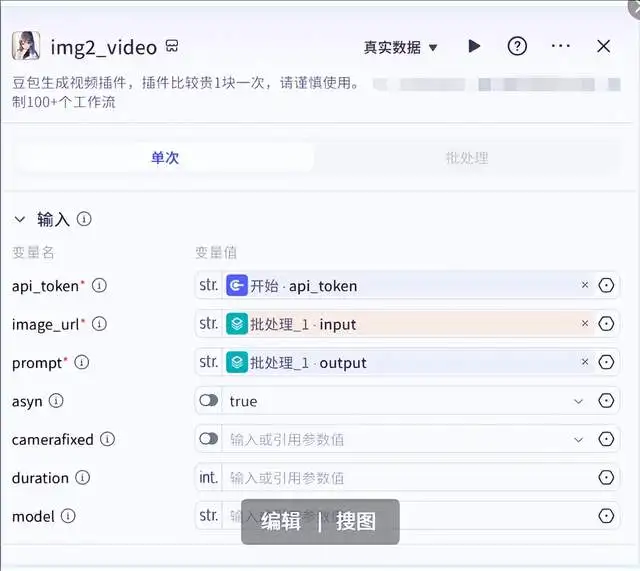This screenshot has width=640, height=571.
Task: Open variable picker for asyn row
Action: (x=606, y=401)
